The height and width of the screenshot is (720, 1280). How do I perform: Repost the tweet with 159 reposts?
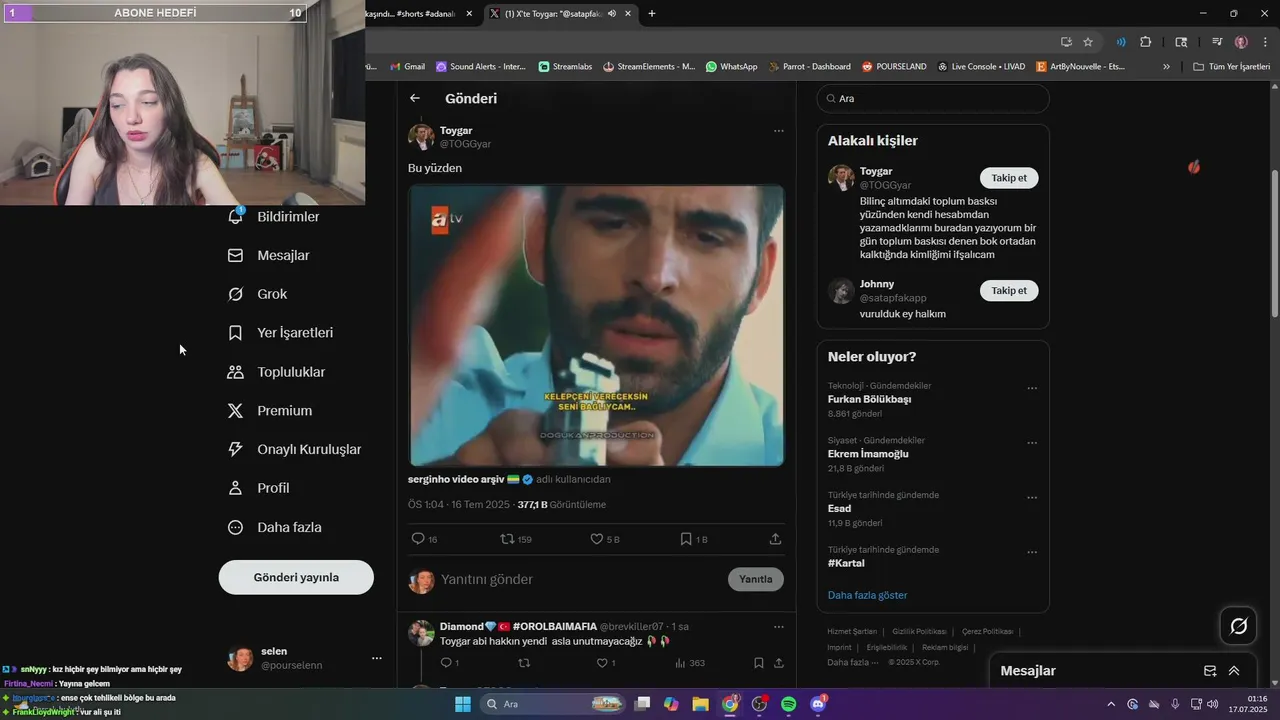(x=507, y=539)
